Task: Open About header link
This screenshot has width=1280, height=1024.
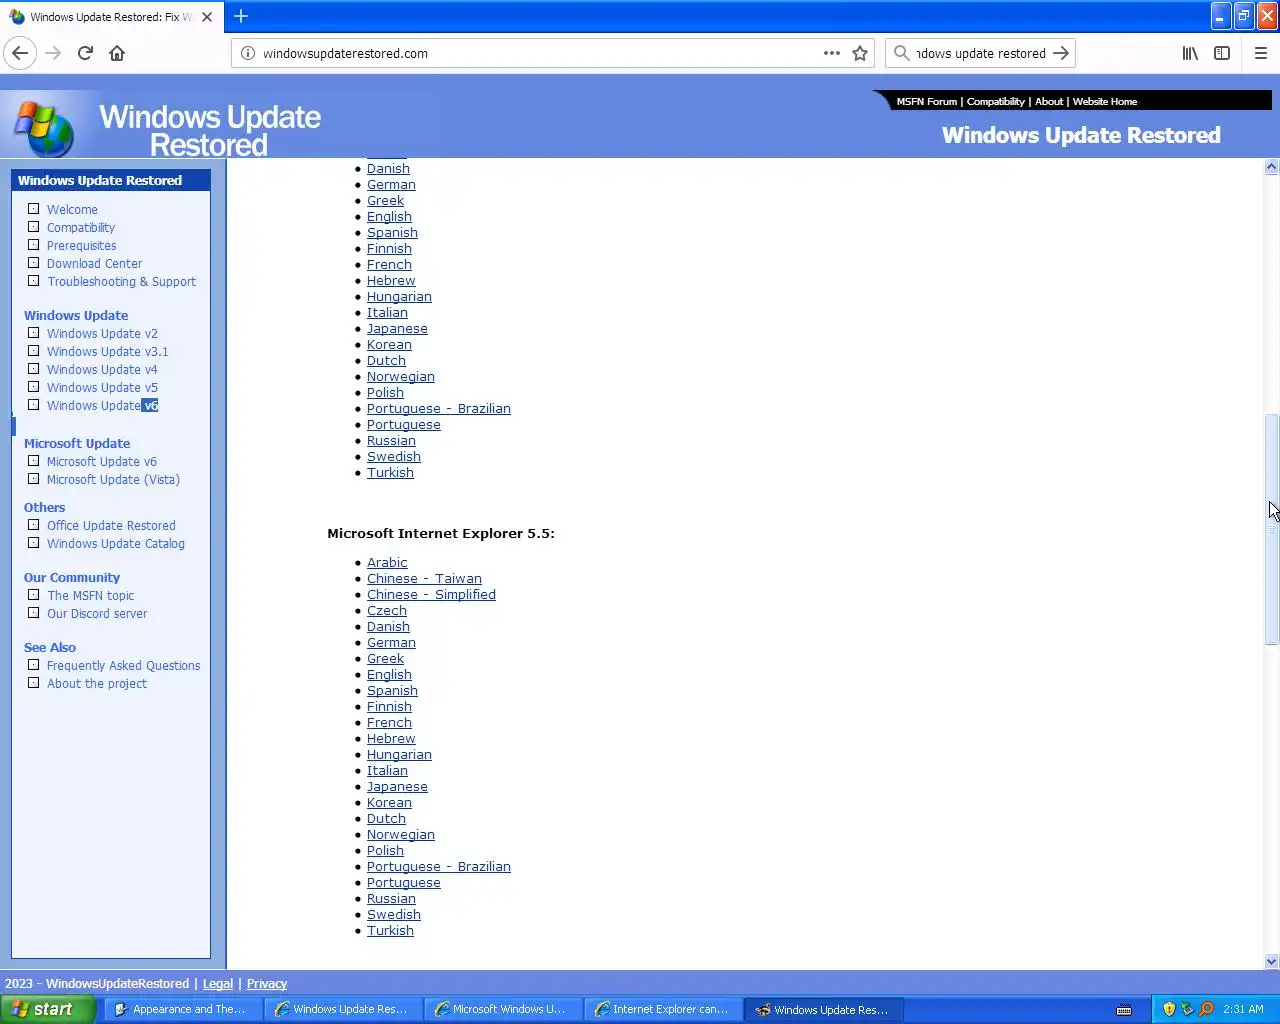Action: tap(1049, 101)
